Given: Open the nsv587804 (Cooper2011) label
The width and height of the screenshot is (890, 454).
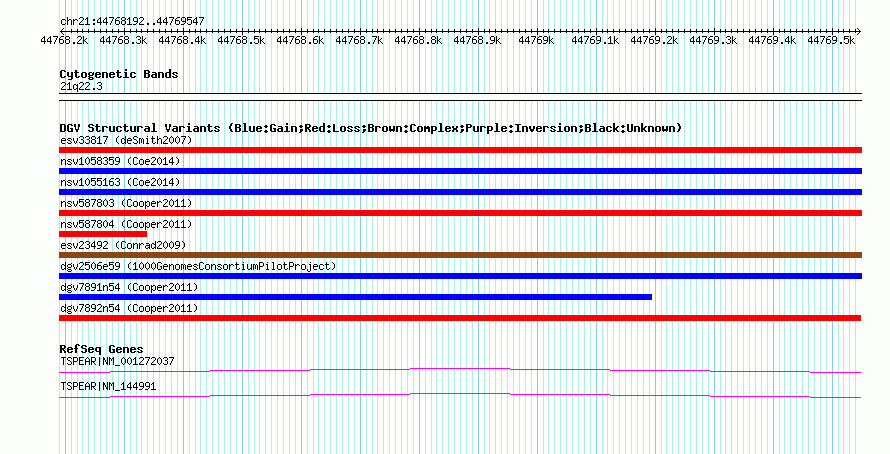Looking at the screenshot, I should (x=126, y=224).
